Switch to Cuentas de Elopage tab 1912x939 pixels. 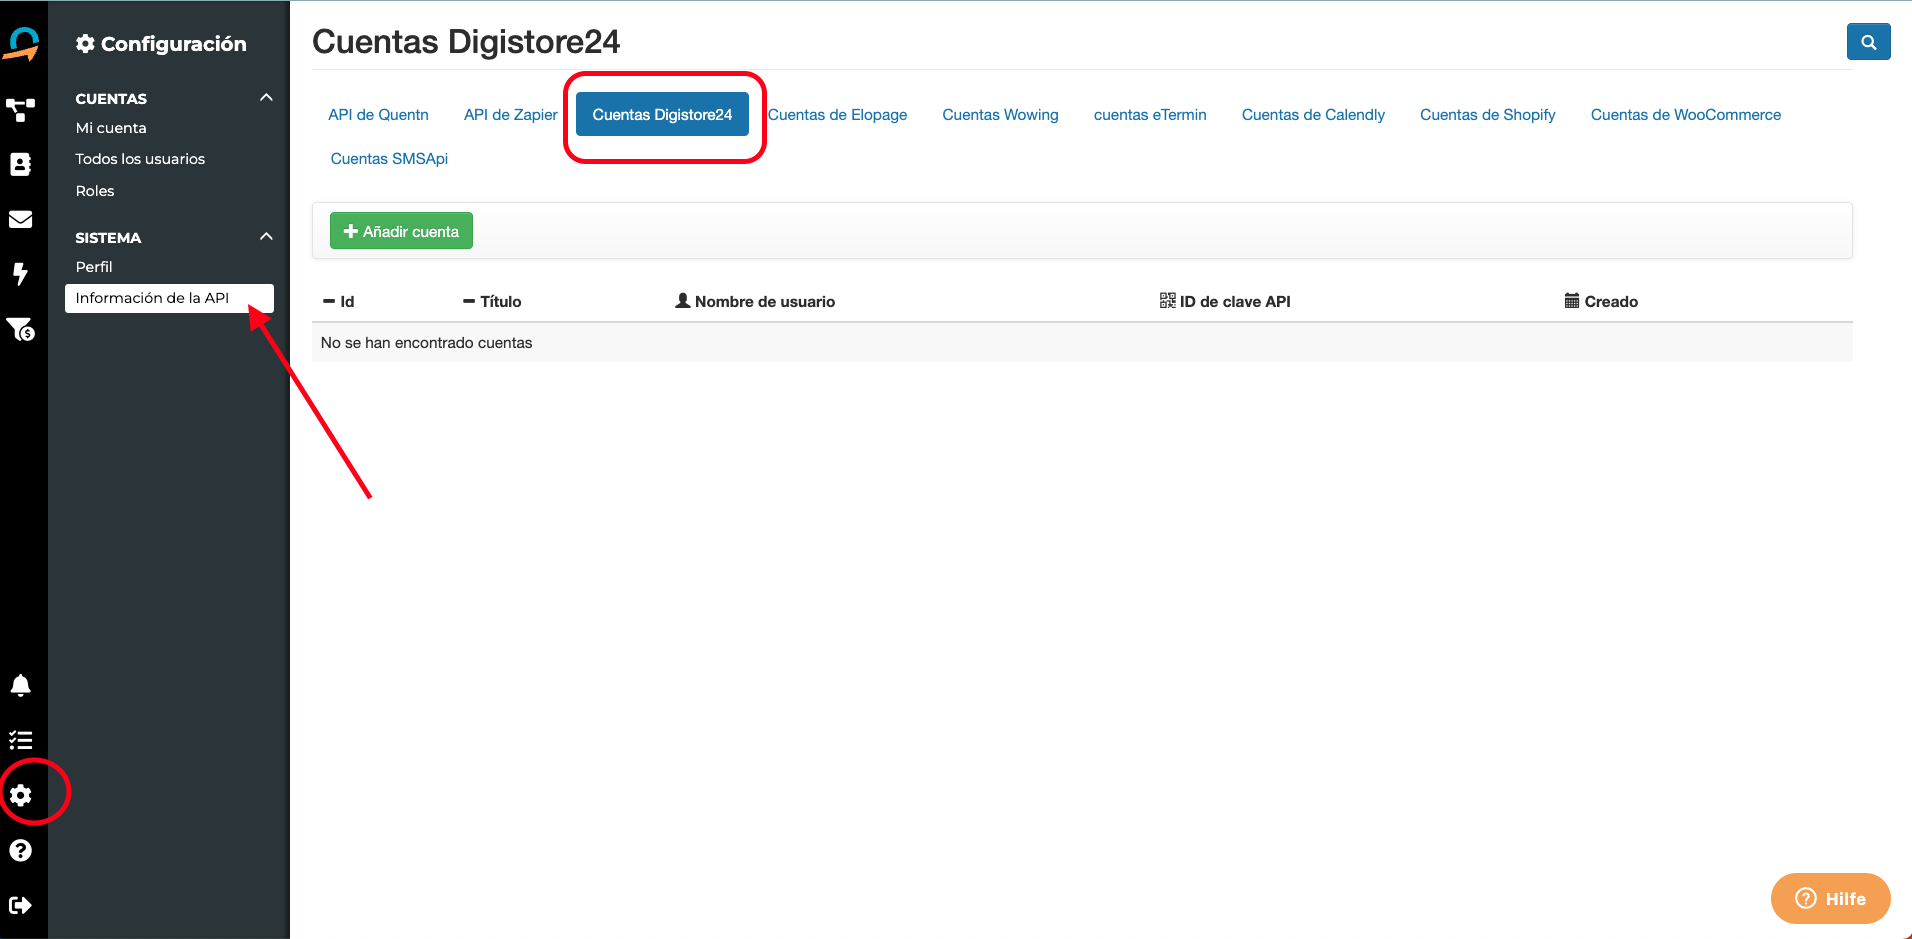click(x=837, y=115)
